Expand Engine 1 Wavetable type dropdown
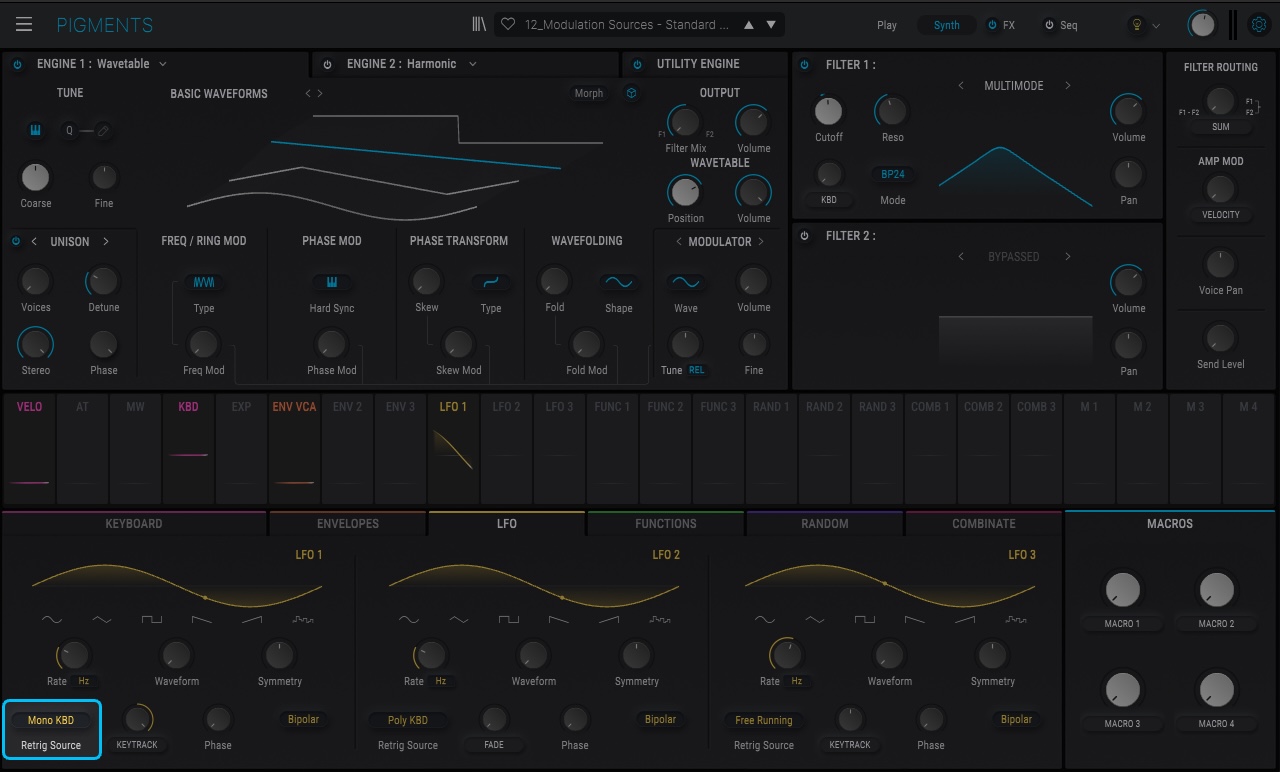The height and width of the screenshot is (772, 1280). pos(163,64)
